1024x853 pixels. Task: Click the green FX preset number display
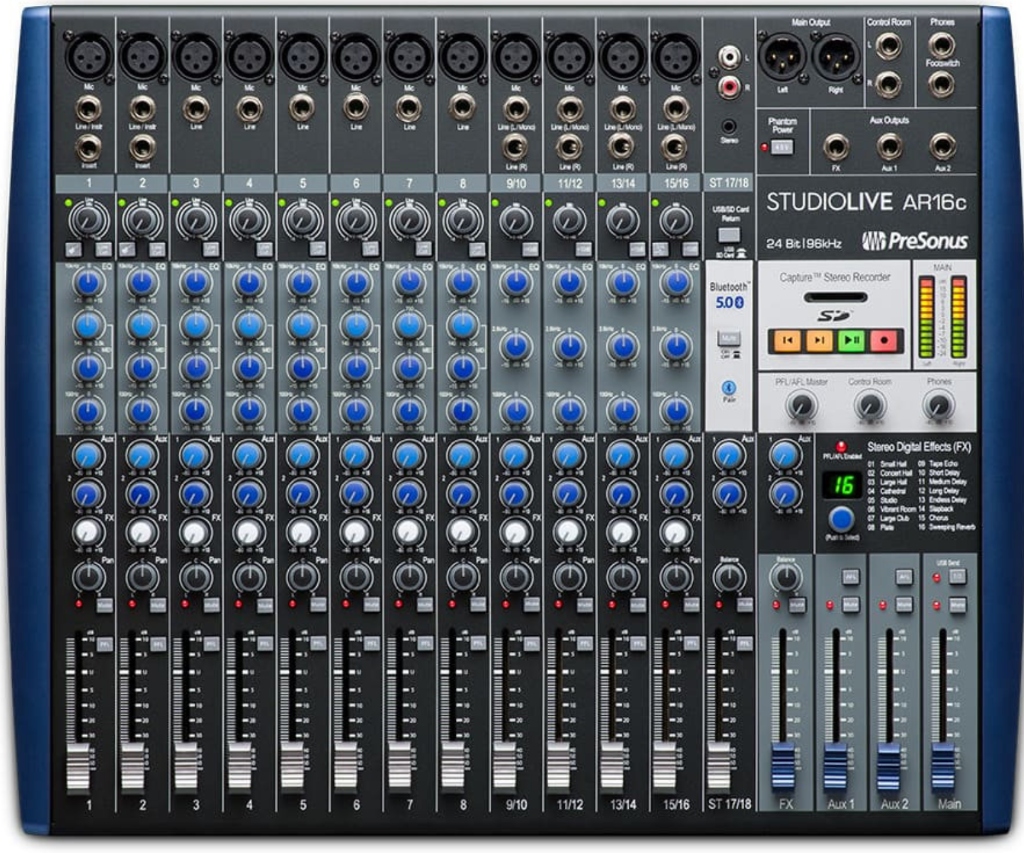pyautogui.click(x=842, y=485)
